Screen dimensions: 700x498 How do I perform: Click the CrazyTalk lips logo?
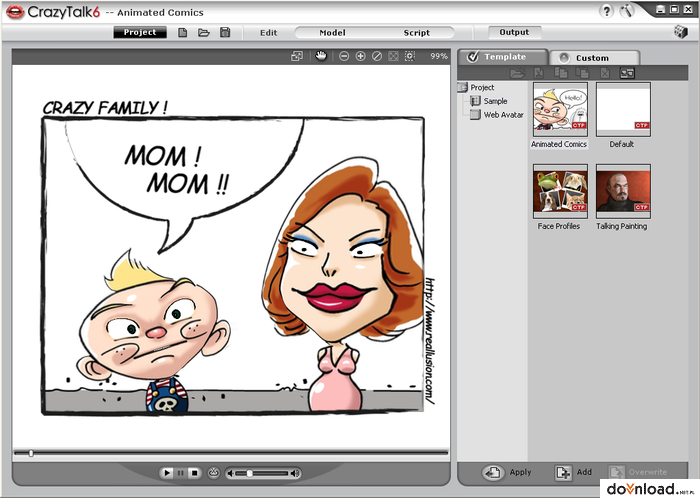click(15, 12)
